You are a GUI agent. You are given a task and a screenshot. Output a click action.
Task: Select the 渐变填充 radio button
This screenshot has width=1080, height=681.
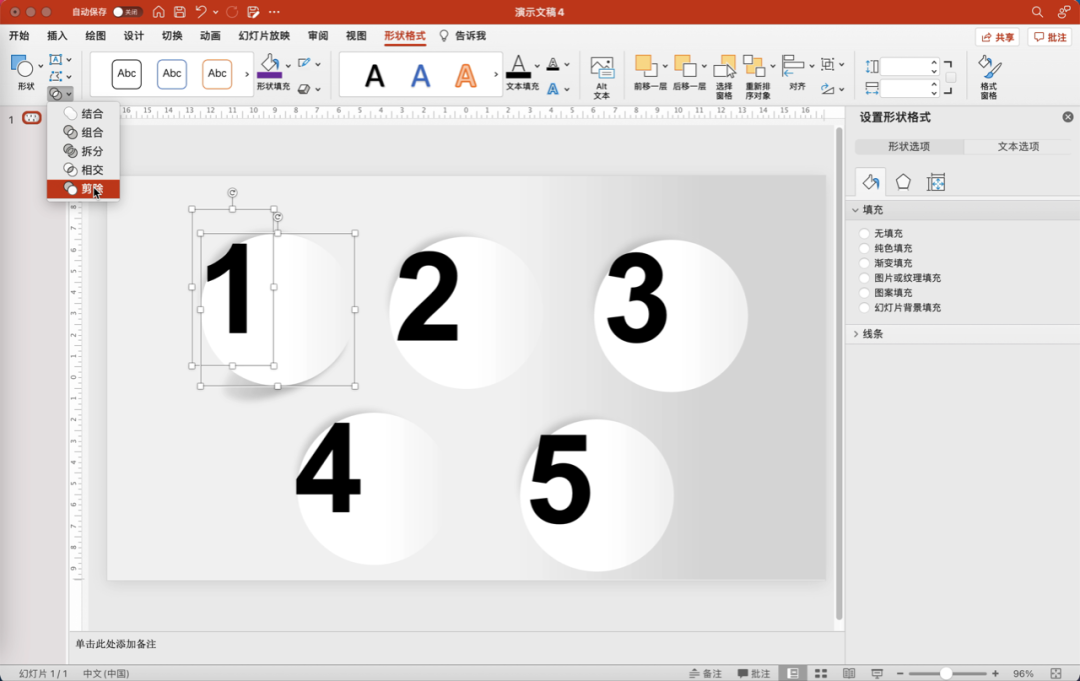(x=864, y=263)
